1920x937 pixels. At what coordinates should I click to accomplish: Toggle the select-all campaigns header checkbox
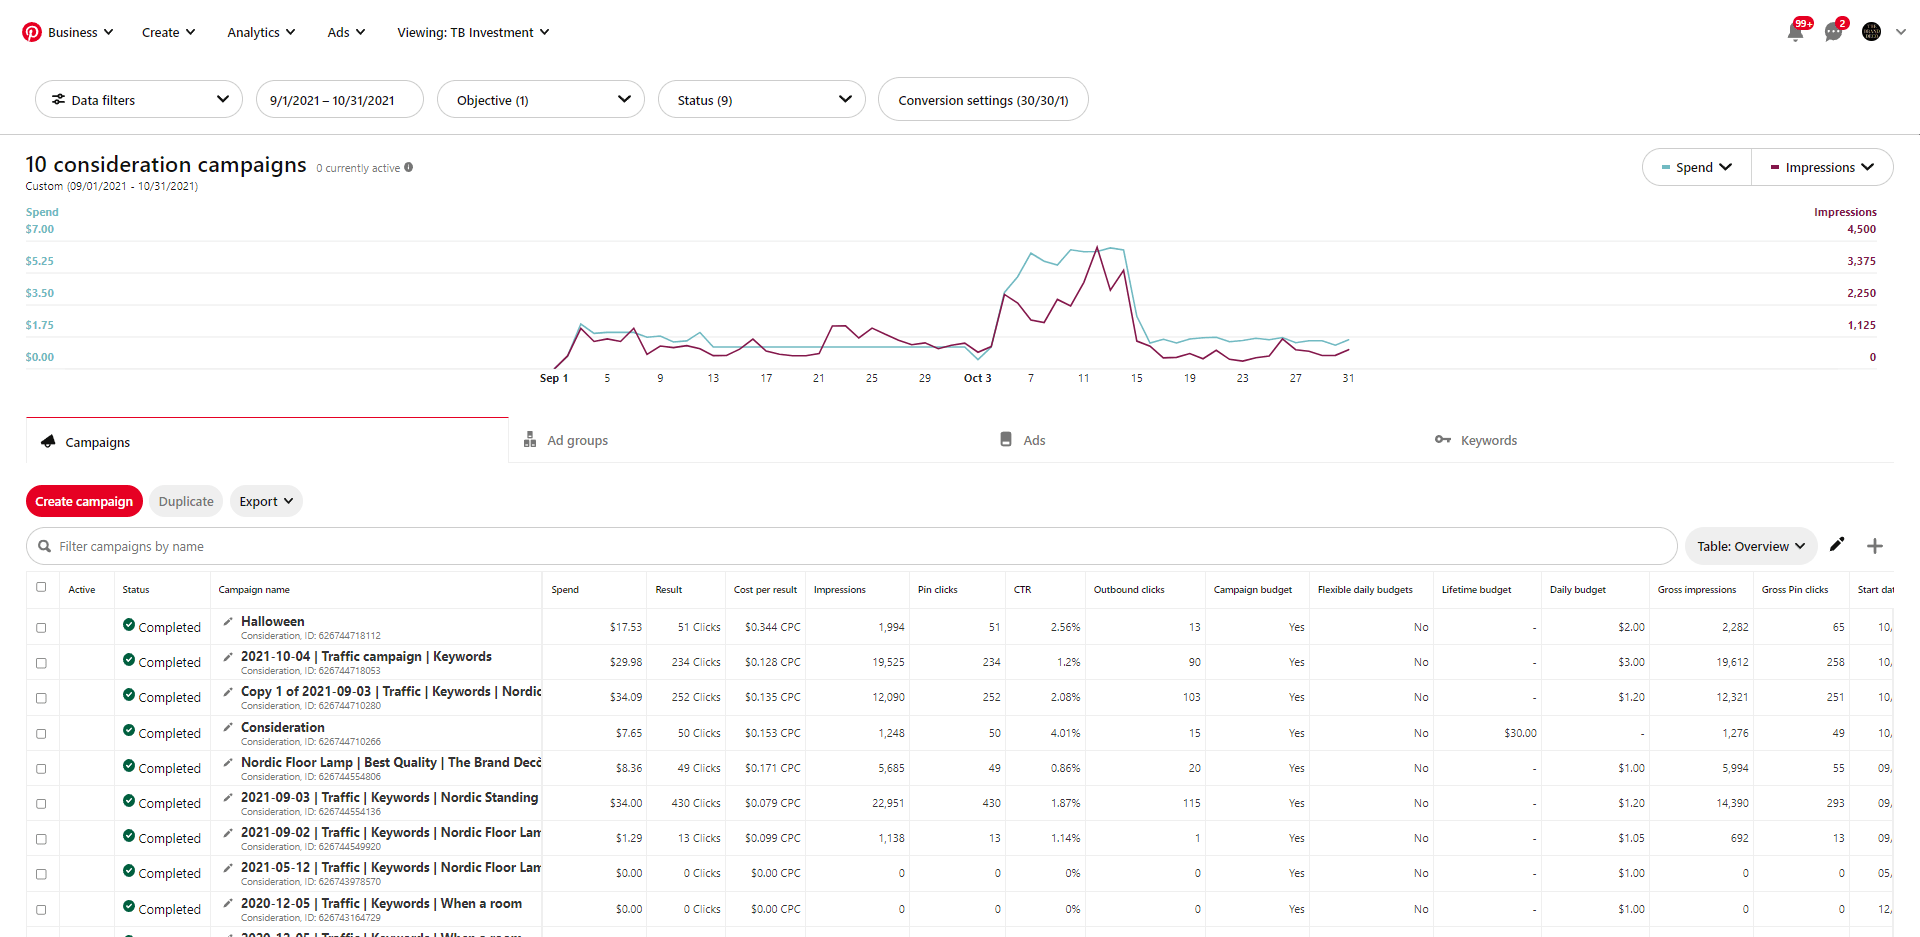point(41,588)
